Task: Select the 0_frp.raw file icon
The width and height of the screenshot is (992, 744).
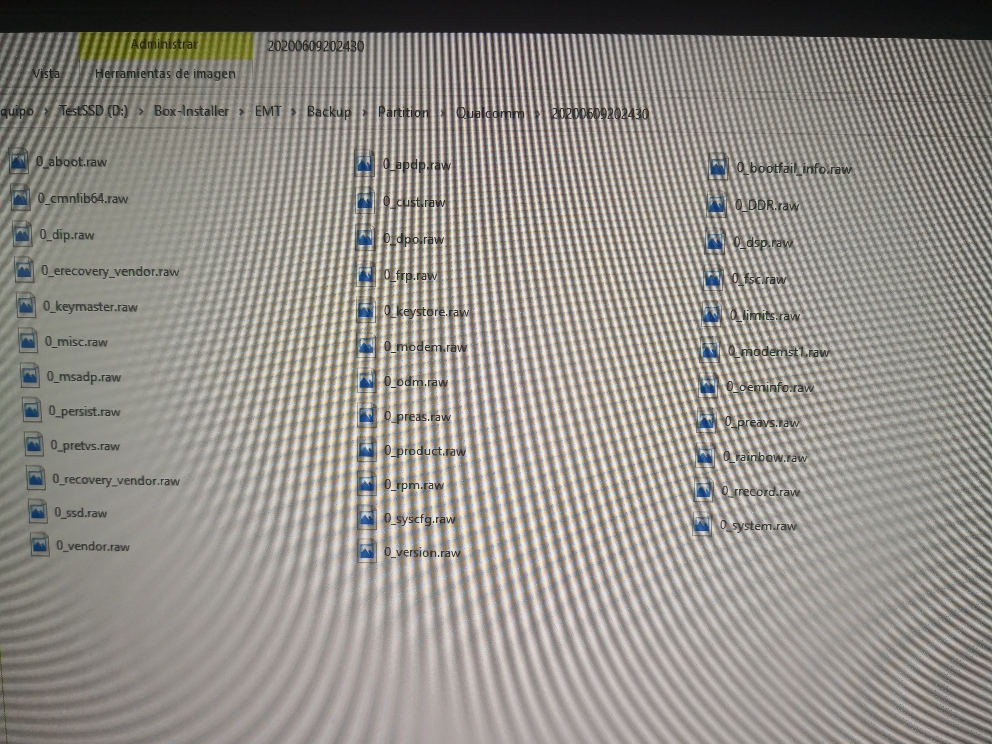Action: pos(366,275)
